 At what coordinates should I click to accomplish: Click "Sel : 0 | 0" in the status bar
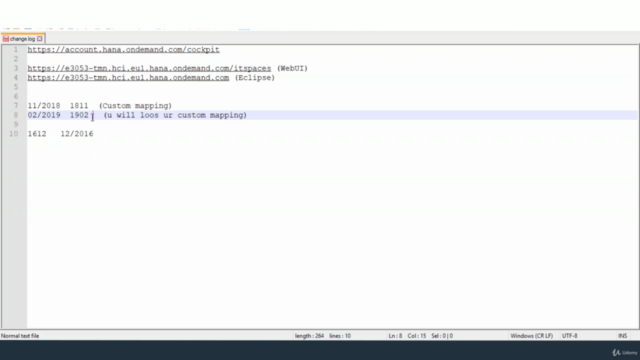point(442,336)
